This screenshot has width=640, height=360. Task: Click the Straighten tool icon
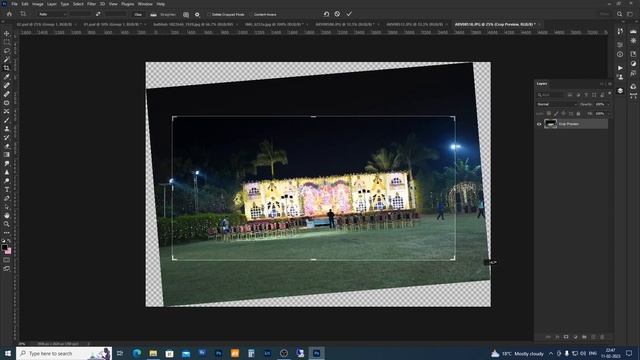[153, 14]
